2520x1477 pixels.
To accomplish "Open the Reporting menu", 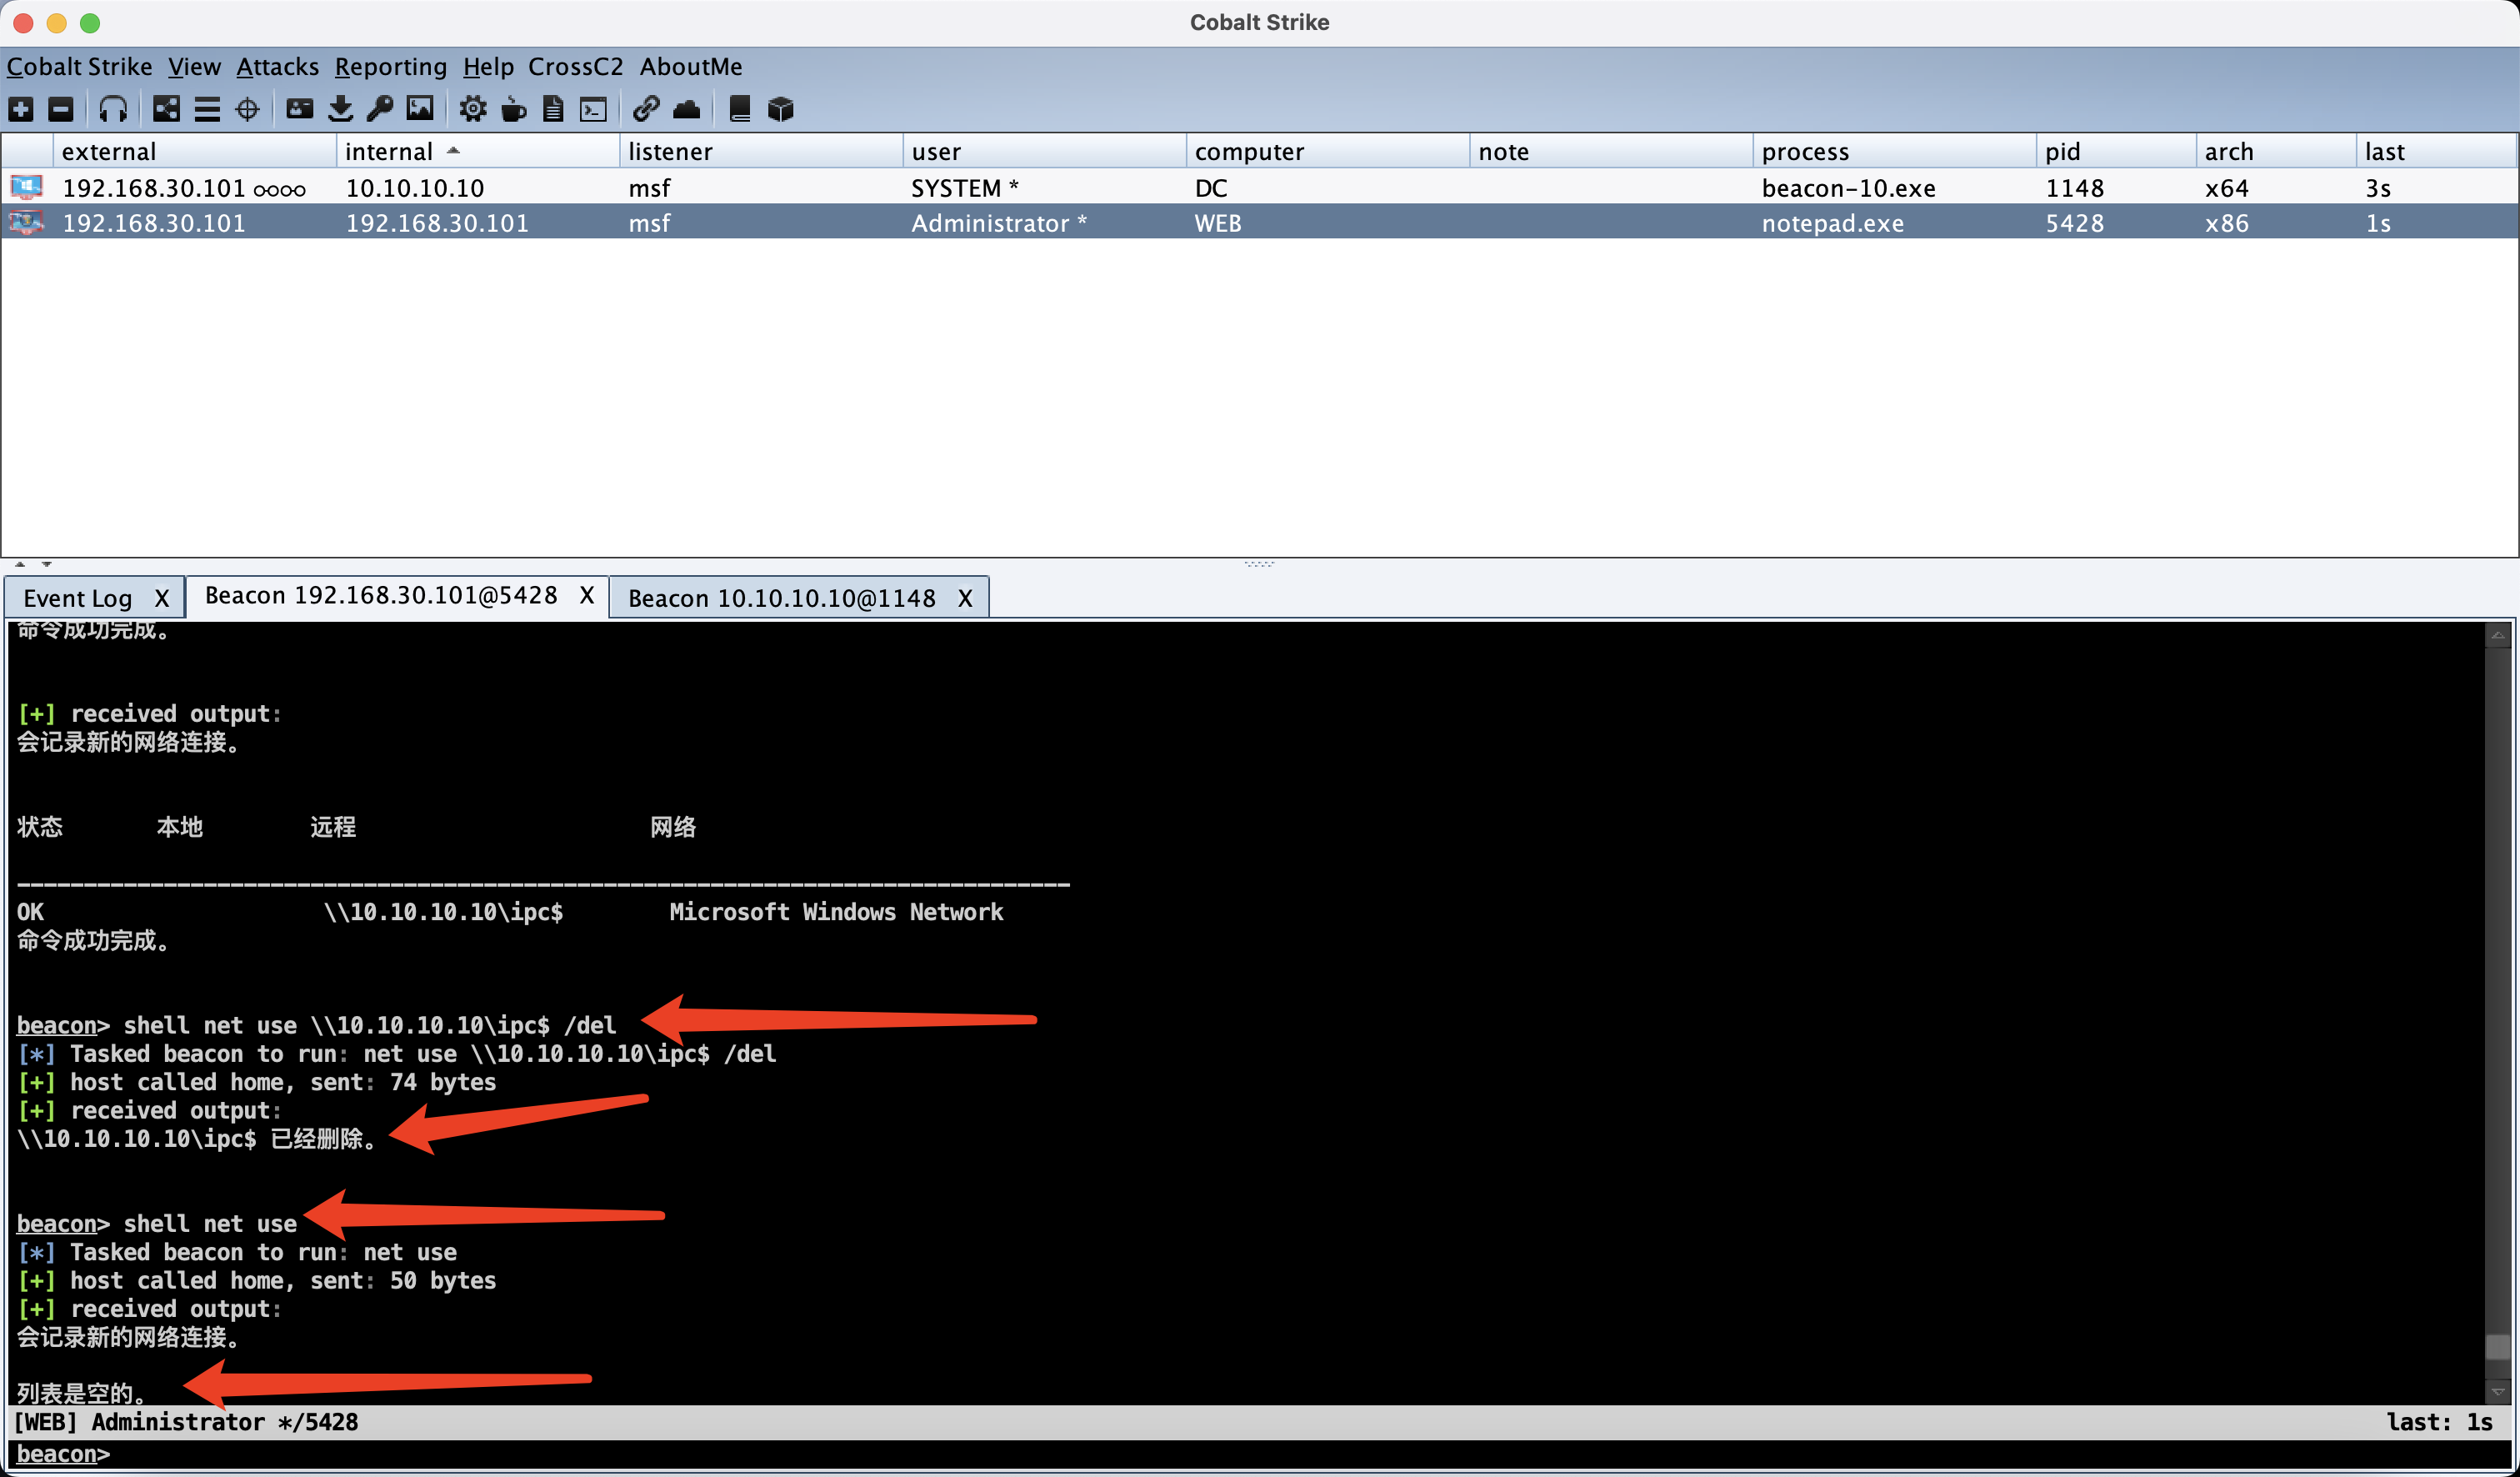I will coord(390,66).
